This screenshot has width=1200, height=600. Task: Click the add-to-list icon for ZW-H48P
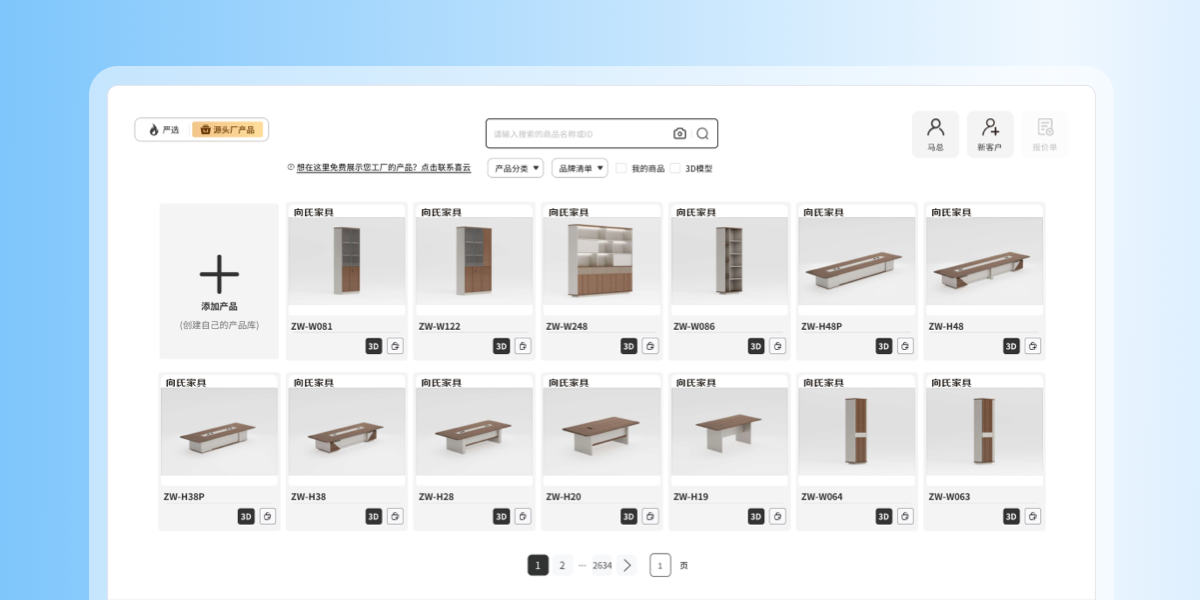pos(905,346)
